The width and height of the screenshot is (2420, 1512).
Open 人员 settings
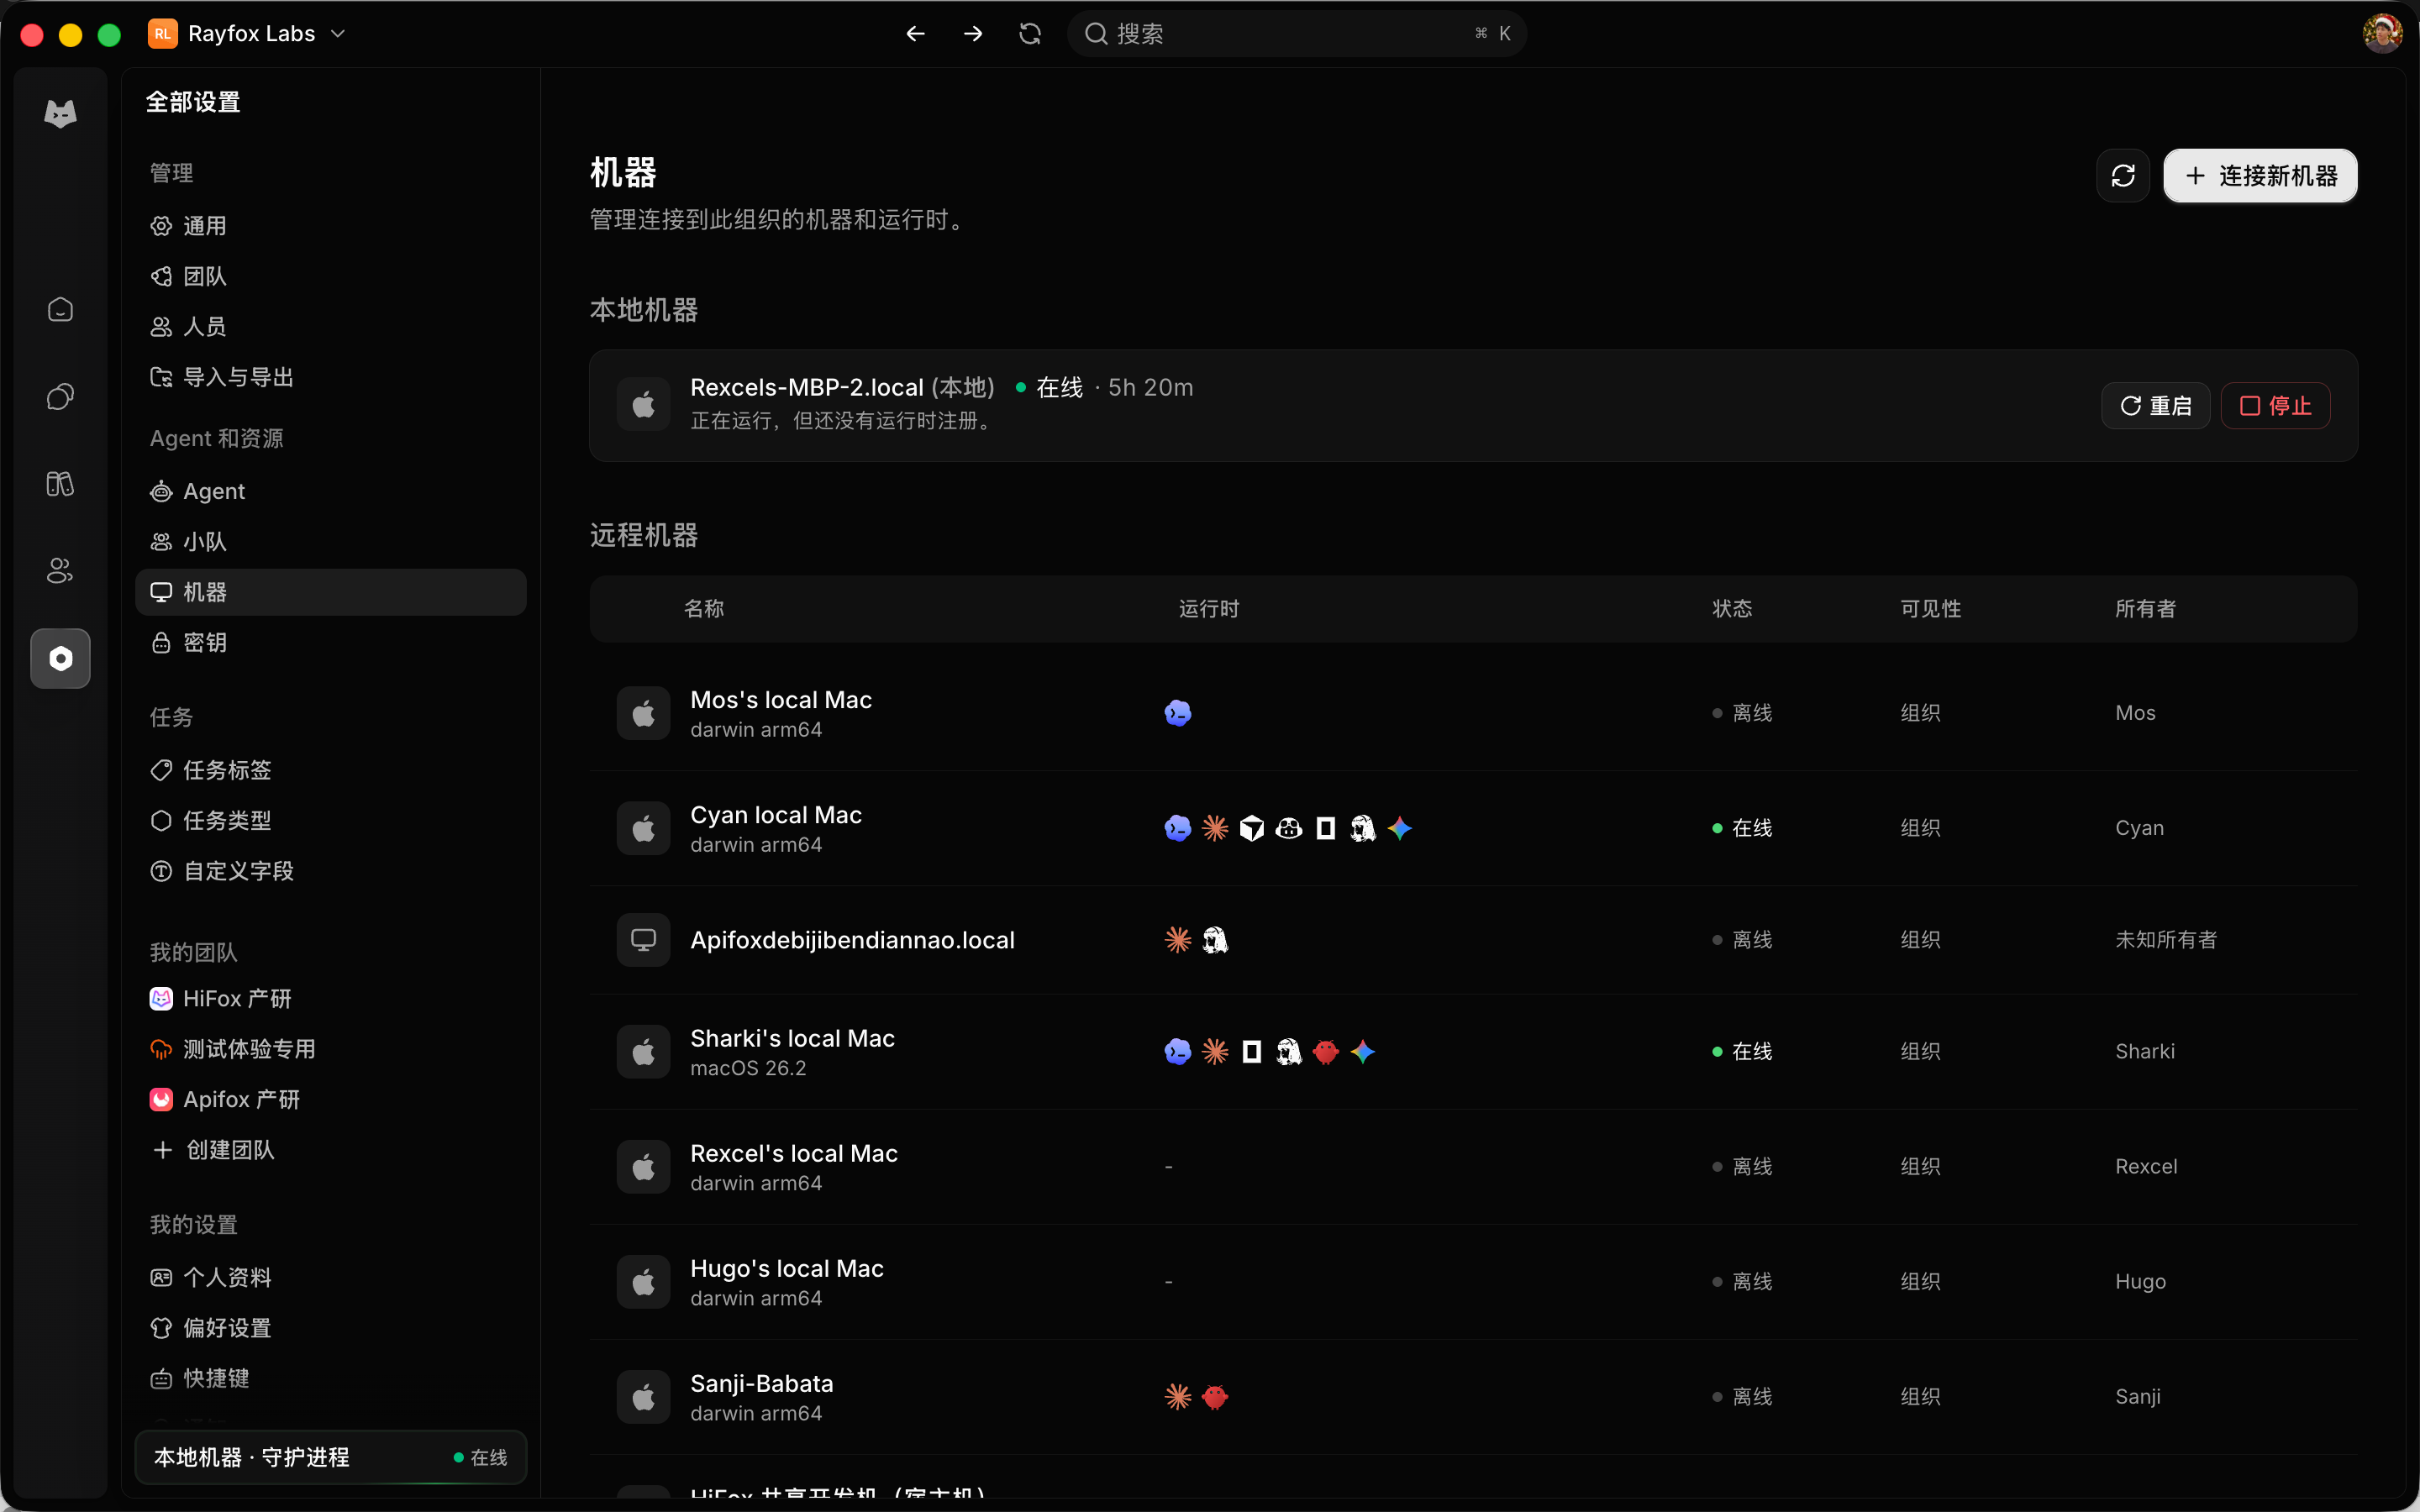tap(330, 327)
